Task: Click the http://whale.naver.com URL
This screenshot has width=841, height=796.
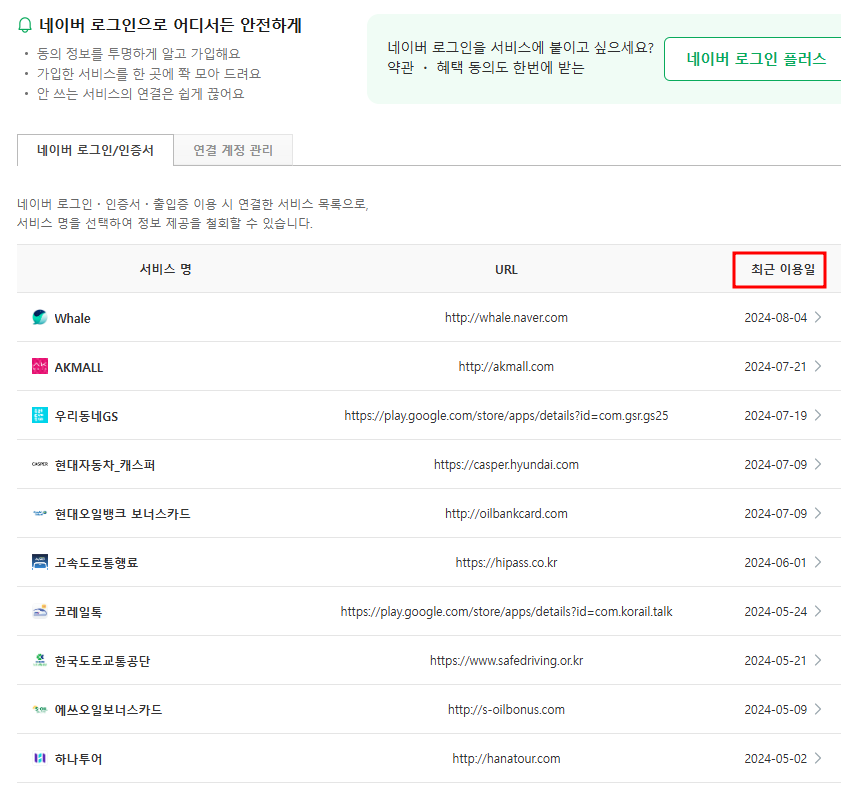Action: pyautogui.click(x=506, y=318)
